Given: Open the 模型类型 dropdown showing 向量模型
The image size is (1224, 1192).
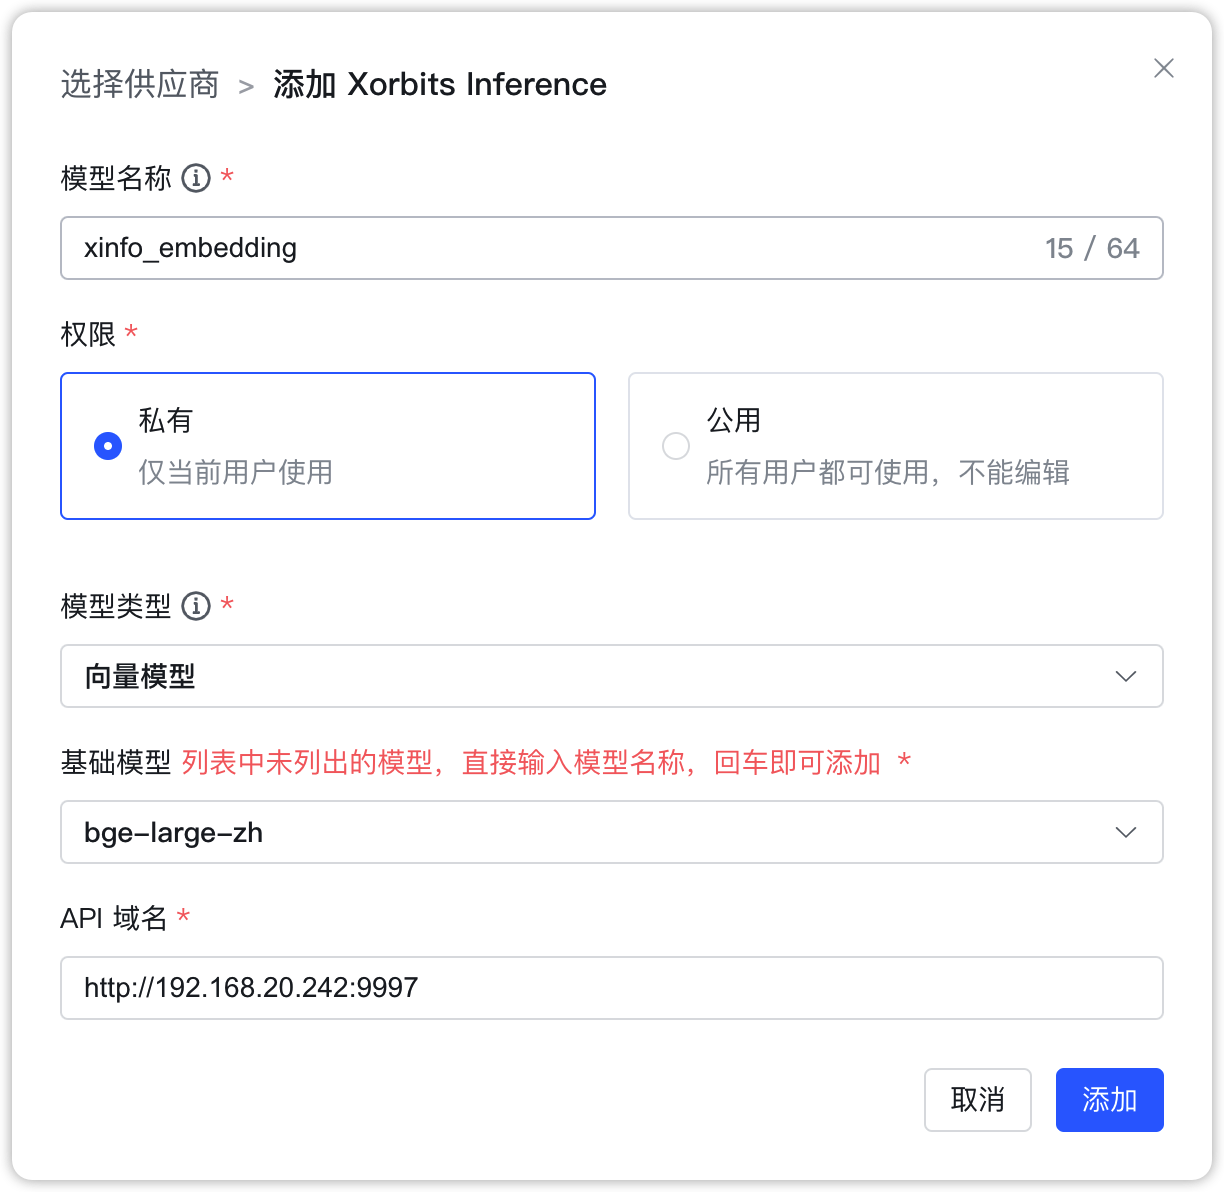Looking at the screenshot, I should pyautogui.click(x=580, y=677).
